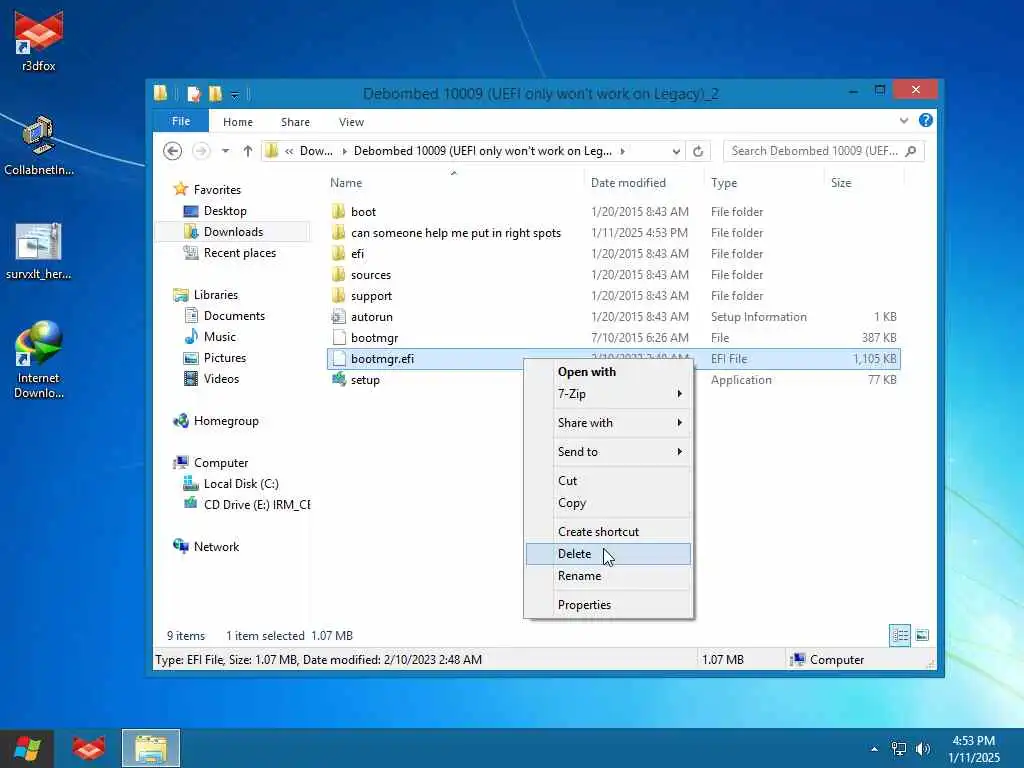Screen dimensions: 1024x768
Task: Click the Dow... breadcrumb segment
Action: click(316, 151)
